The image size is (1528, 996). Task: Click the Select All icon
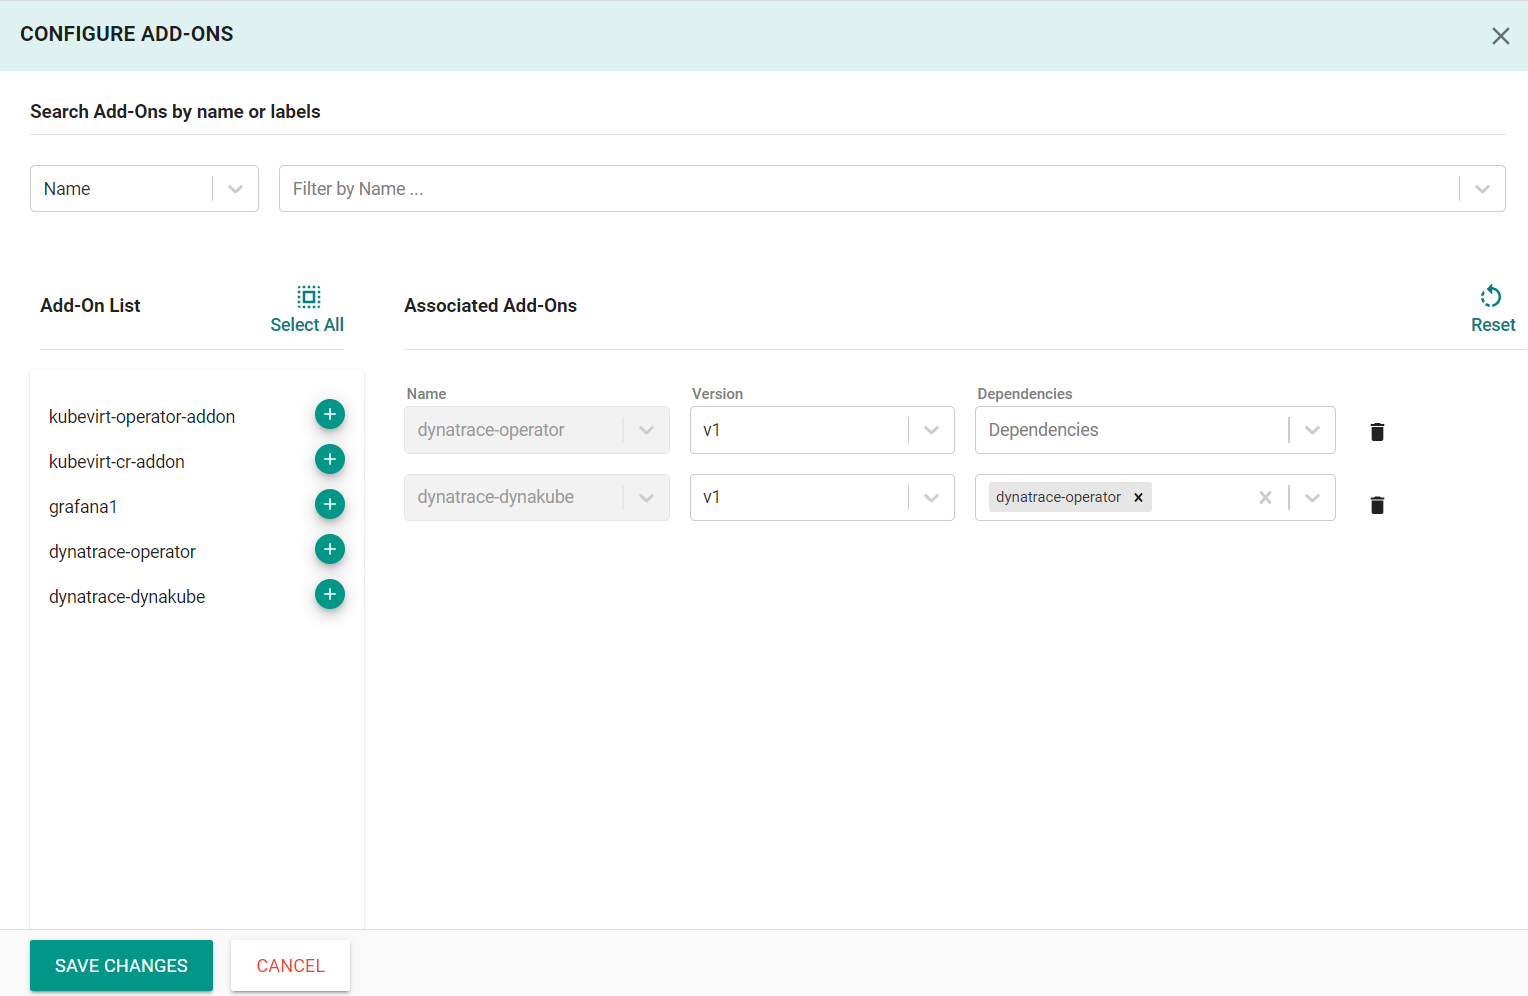(309, 296)
